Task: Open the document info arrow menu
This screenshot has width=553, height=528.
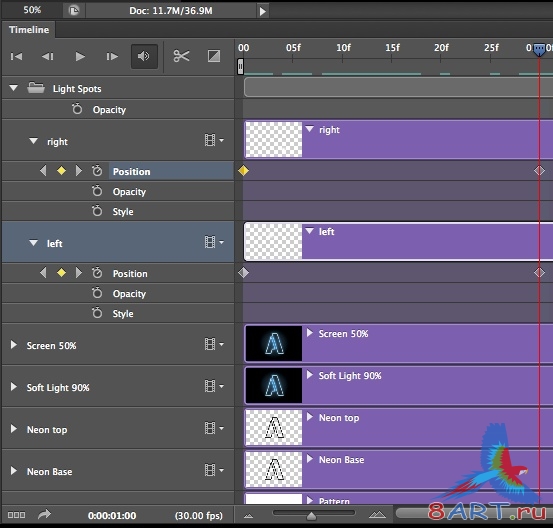Action: coord(262,11)
